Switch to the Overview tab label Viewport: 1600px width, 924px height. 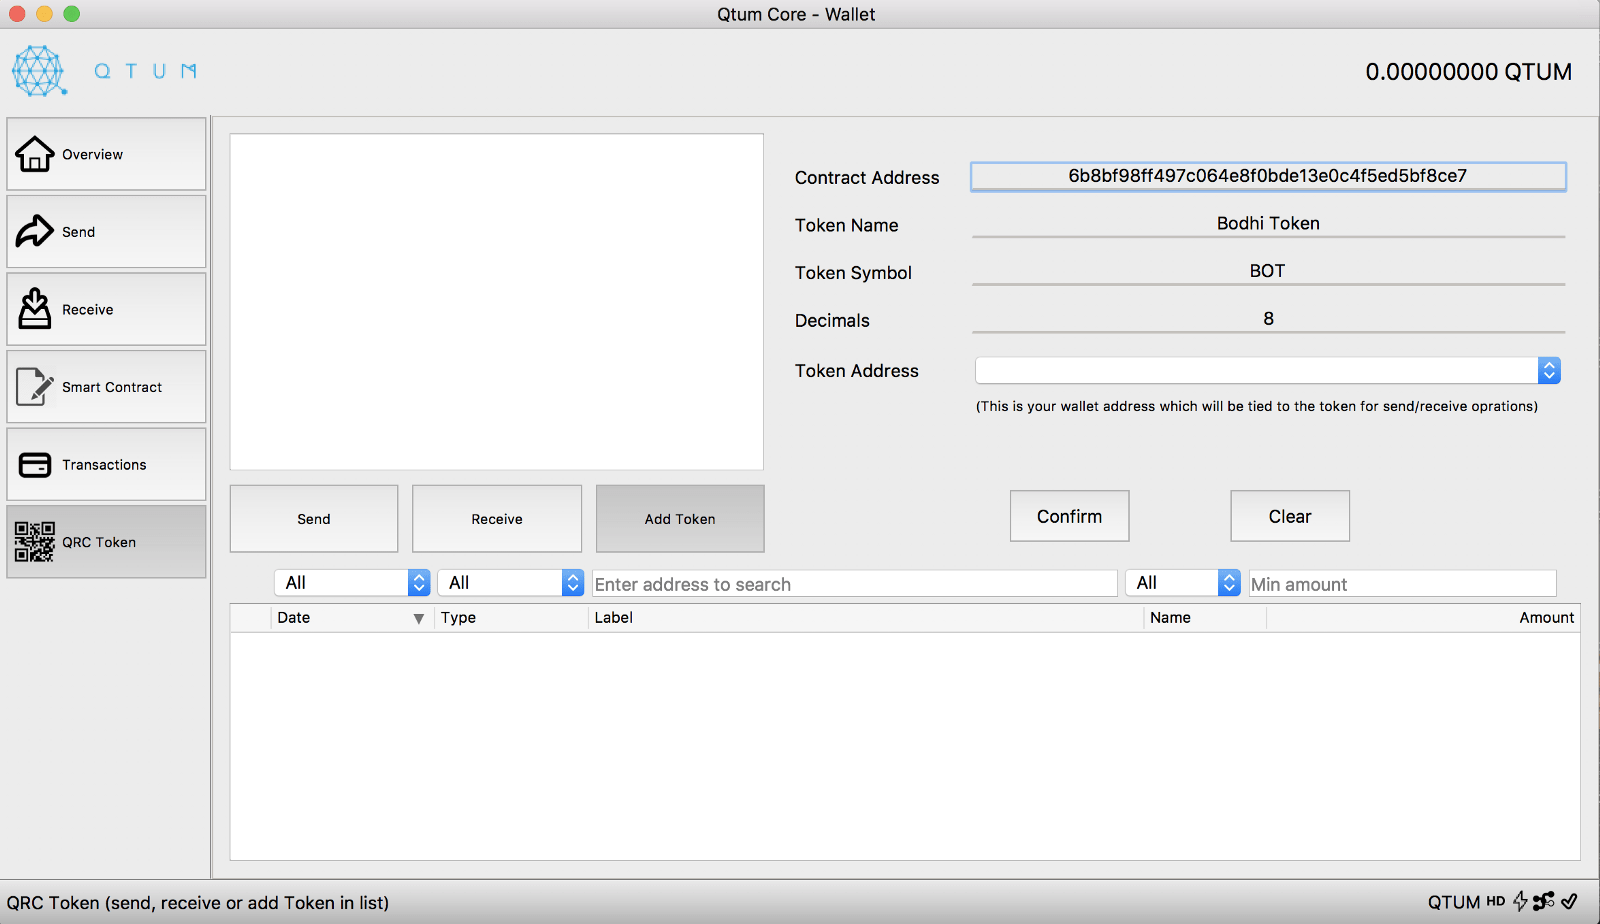pyautogui.click(x=92, y=154)
